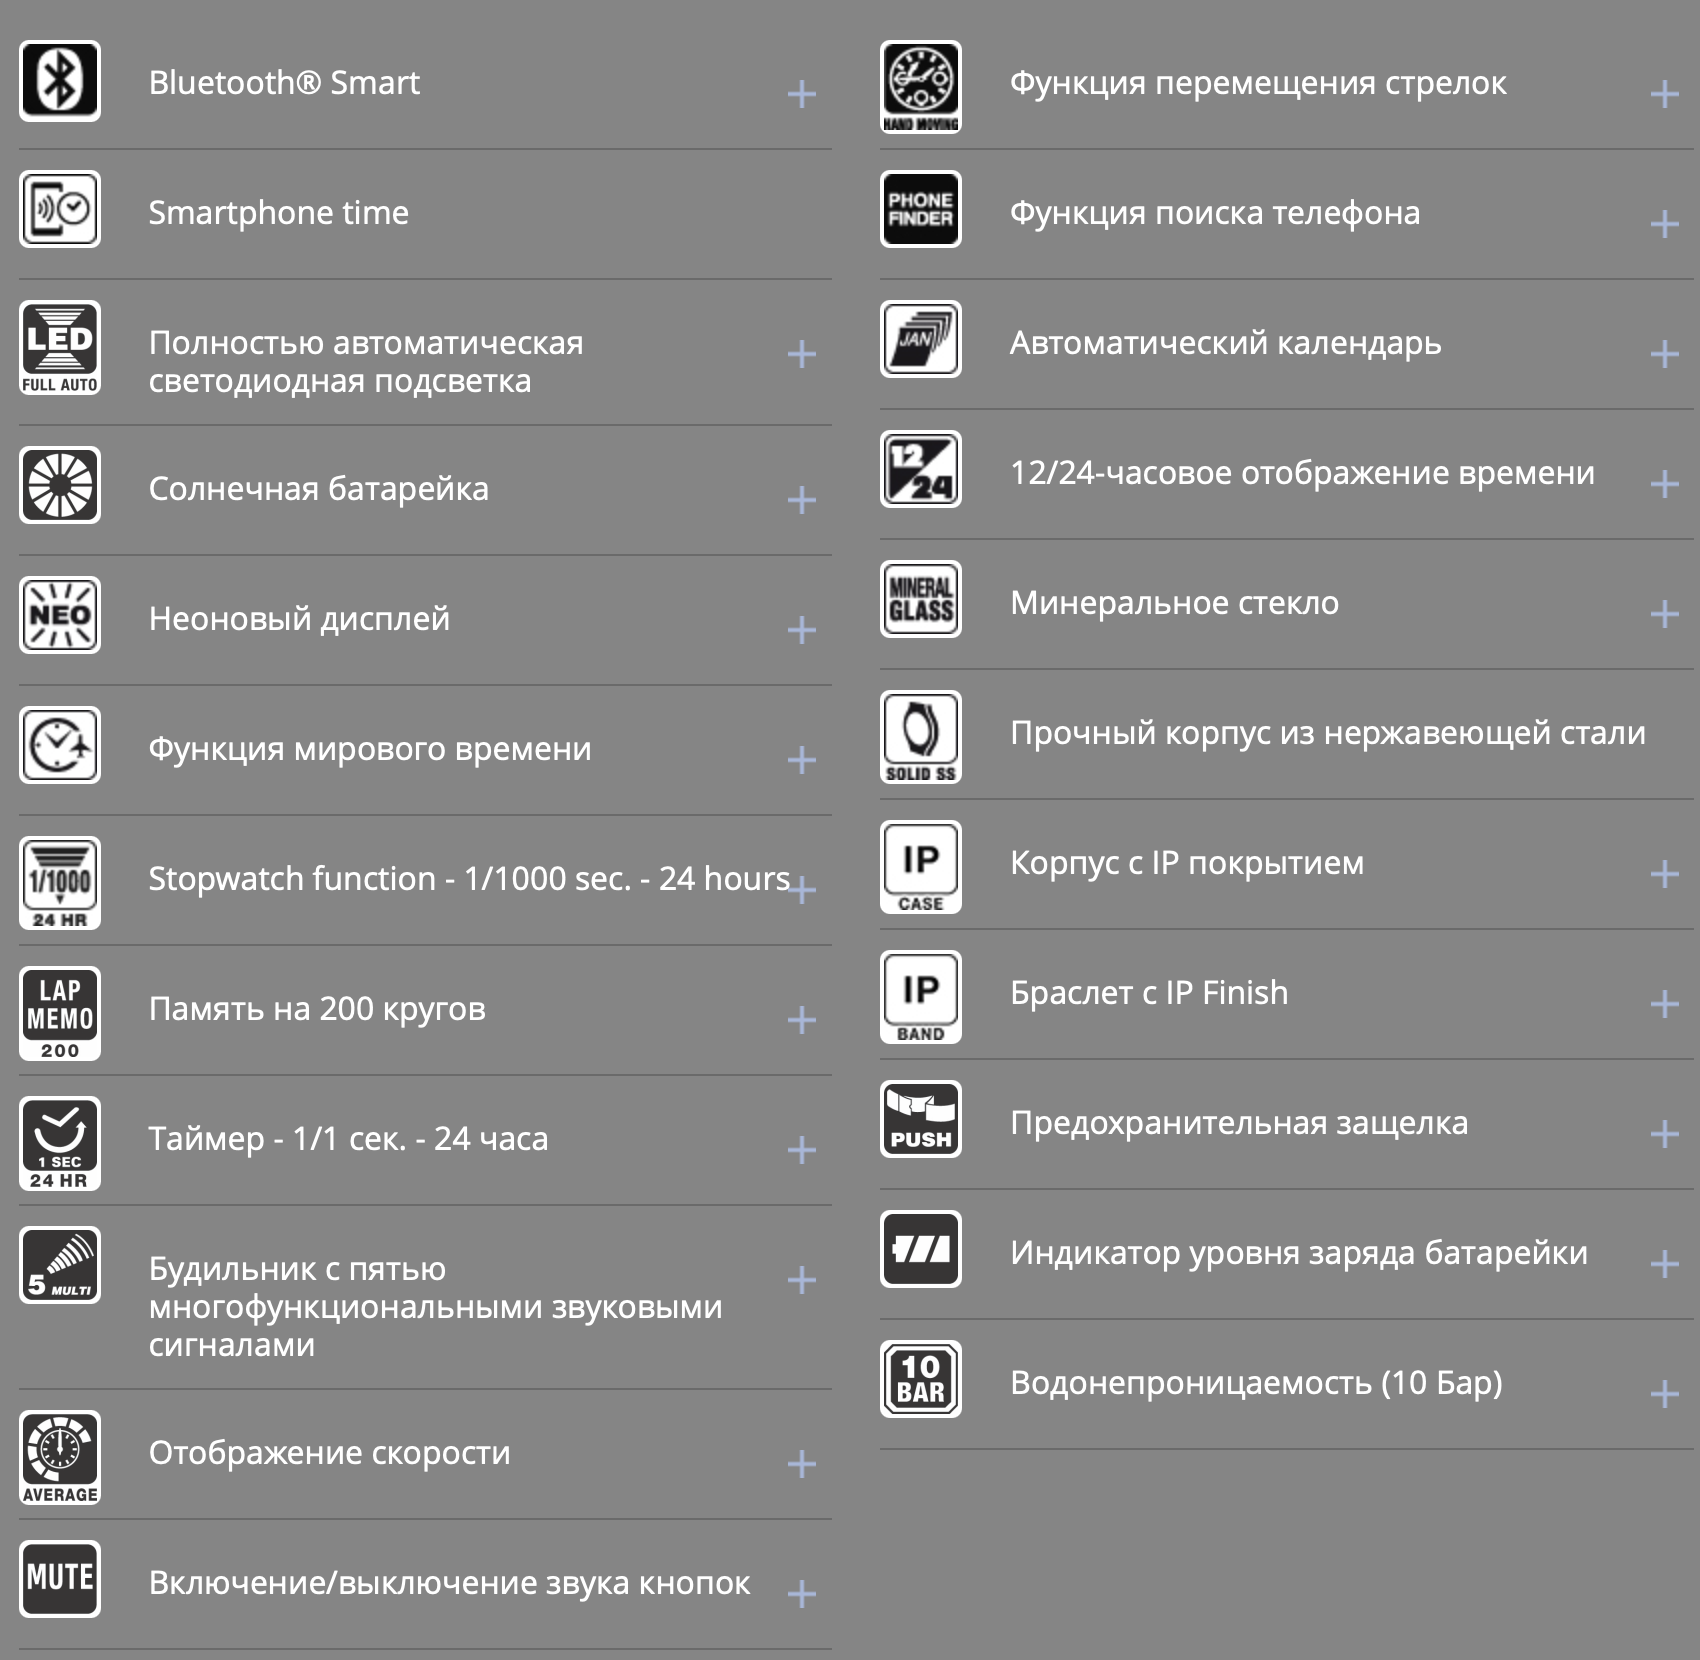The width and height of the screenshot is (1700, 1660).
Task: Click the Предохранительная защелка label
Action: coord(1239,1122)
